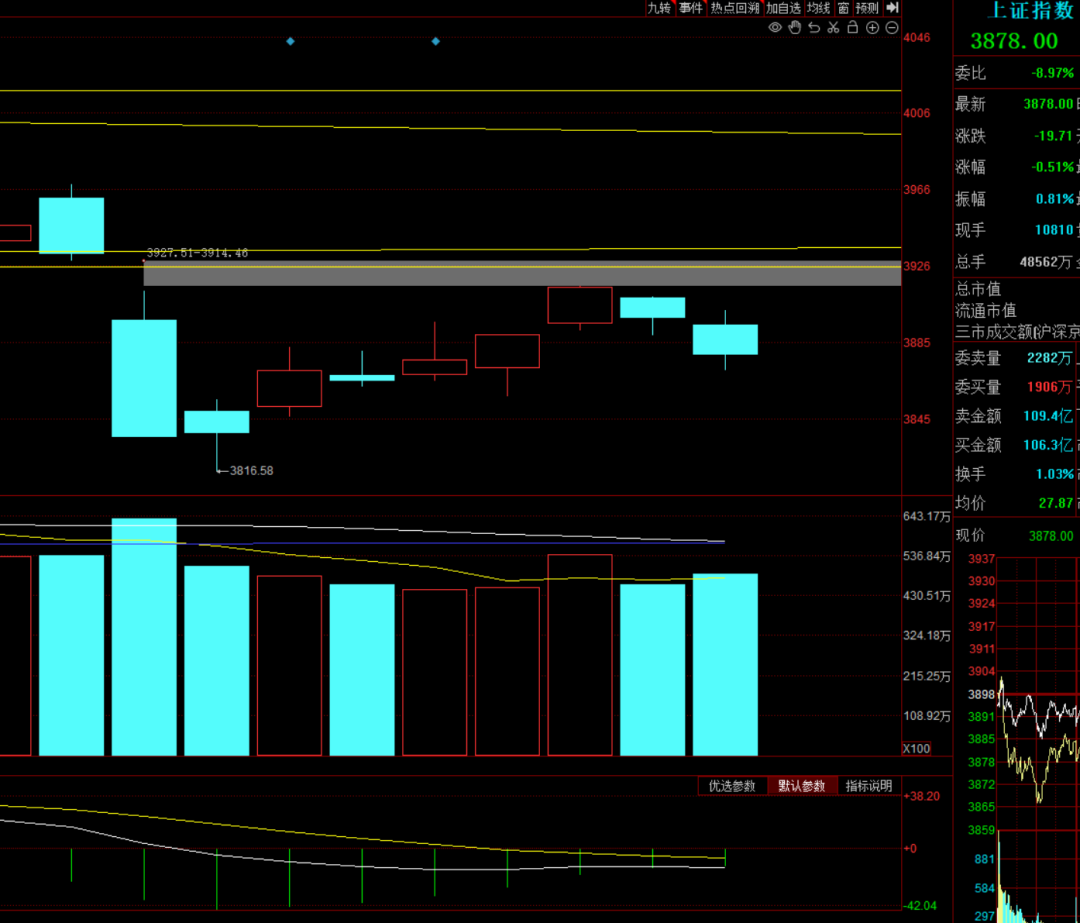
Task: Toggle the 均线 moving average lines
Action: (819, 8)
